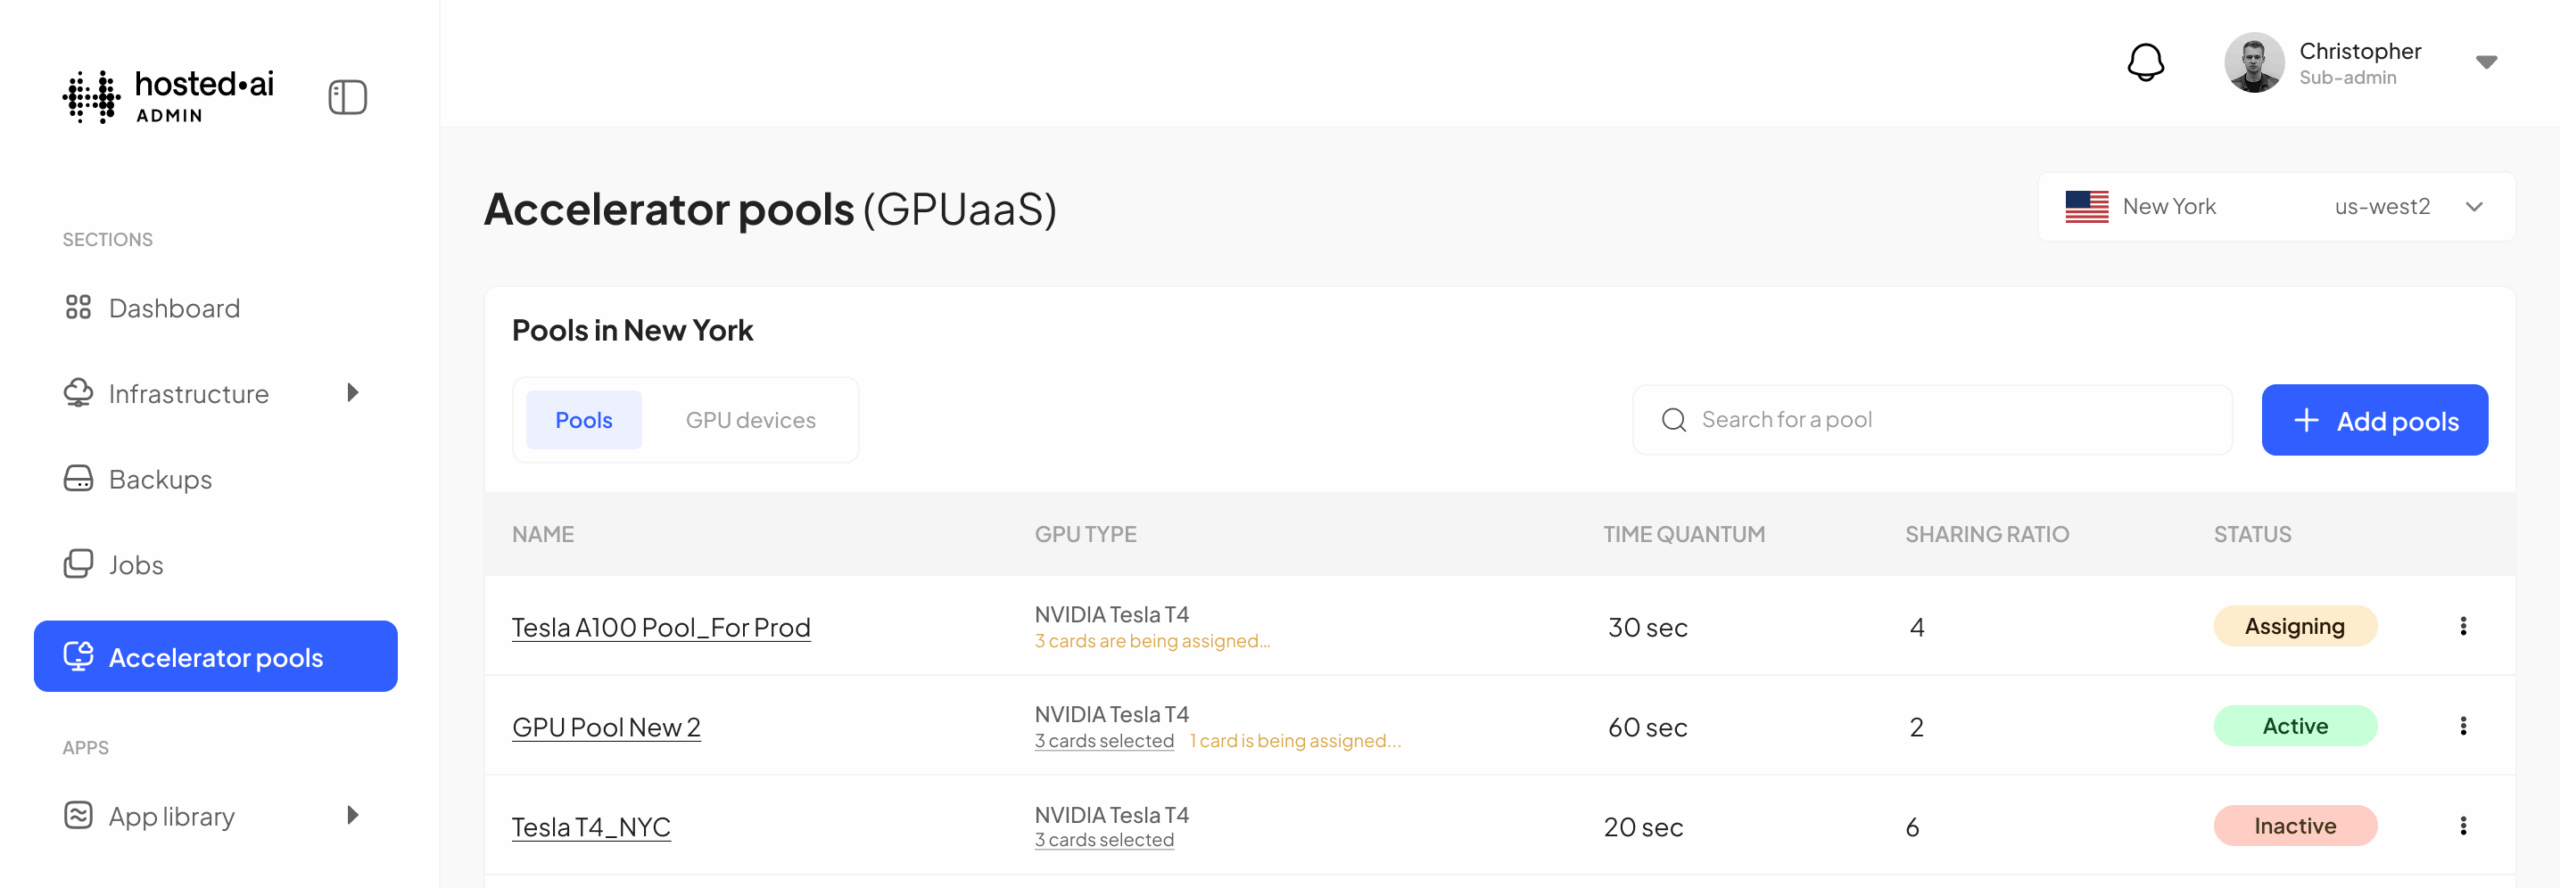The height and width of the screenshot is (888, 2560).
Task: Select Accelerator pools in sidebar
Action: 216,657
